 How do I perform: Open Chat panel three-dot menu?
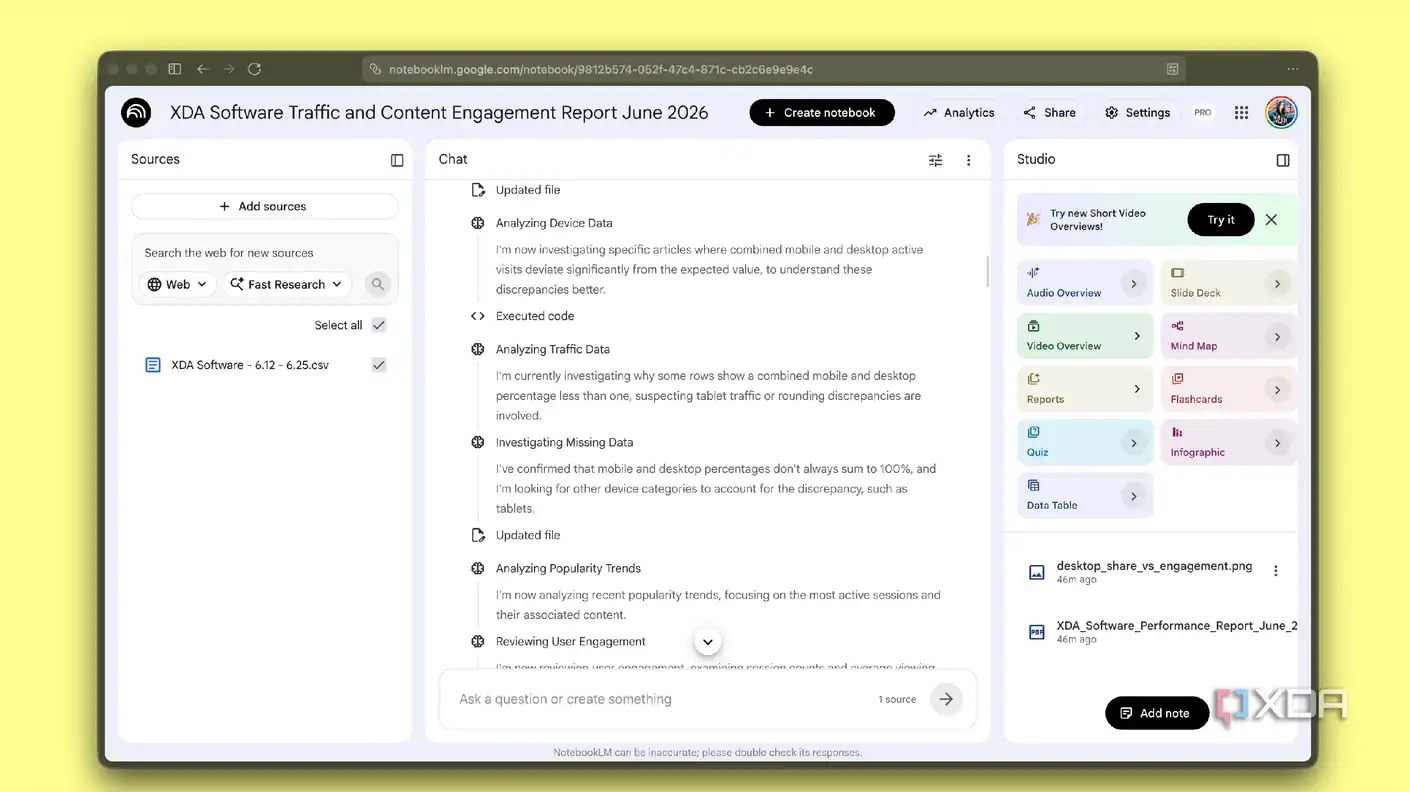click(x=968, y=160)
